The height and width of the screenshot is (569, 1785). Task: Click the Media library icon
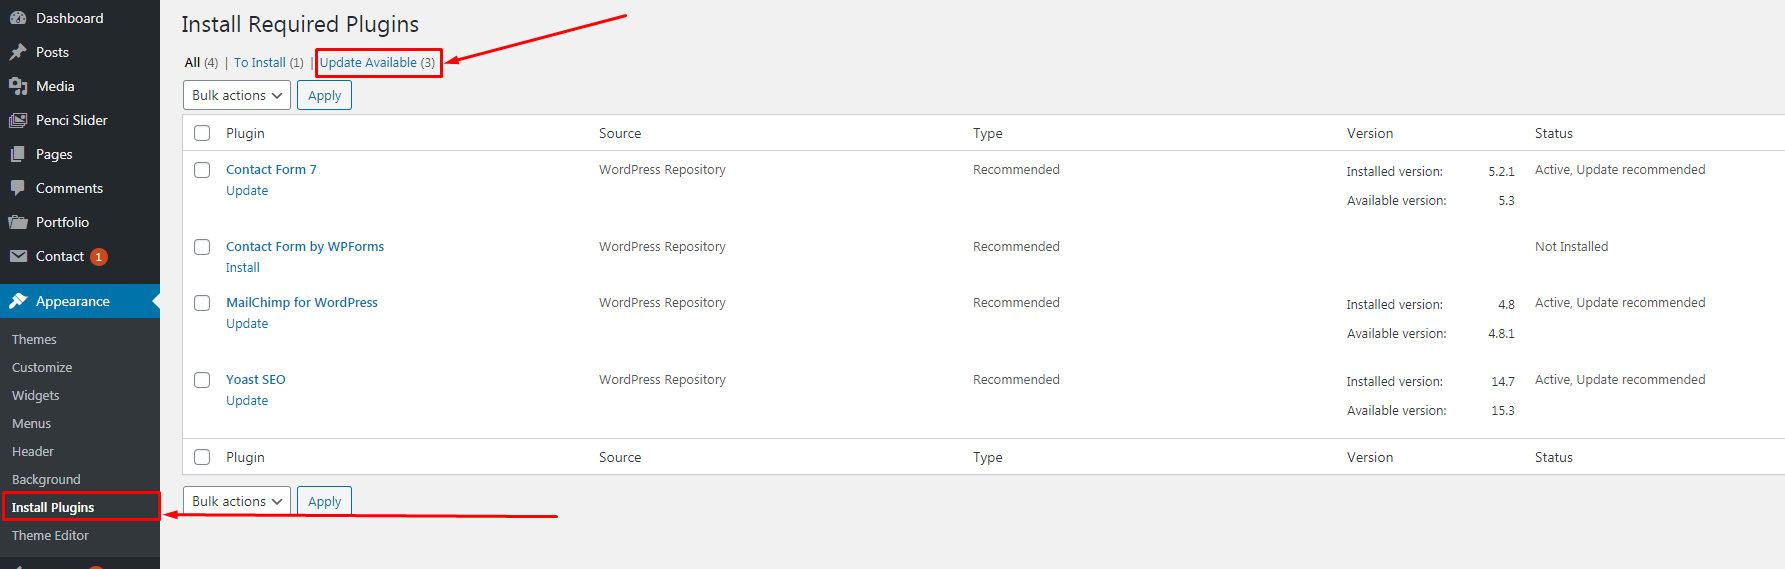[x=18, y=86]
